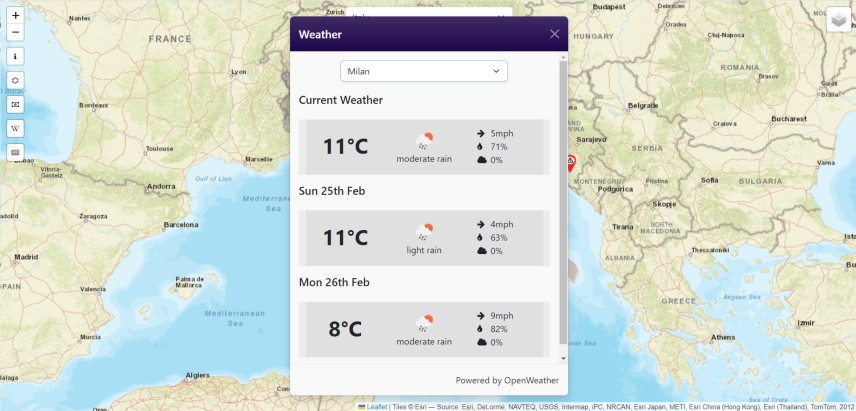Click the 'light rain' description

[x=424, y=251]
